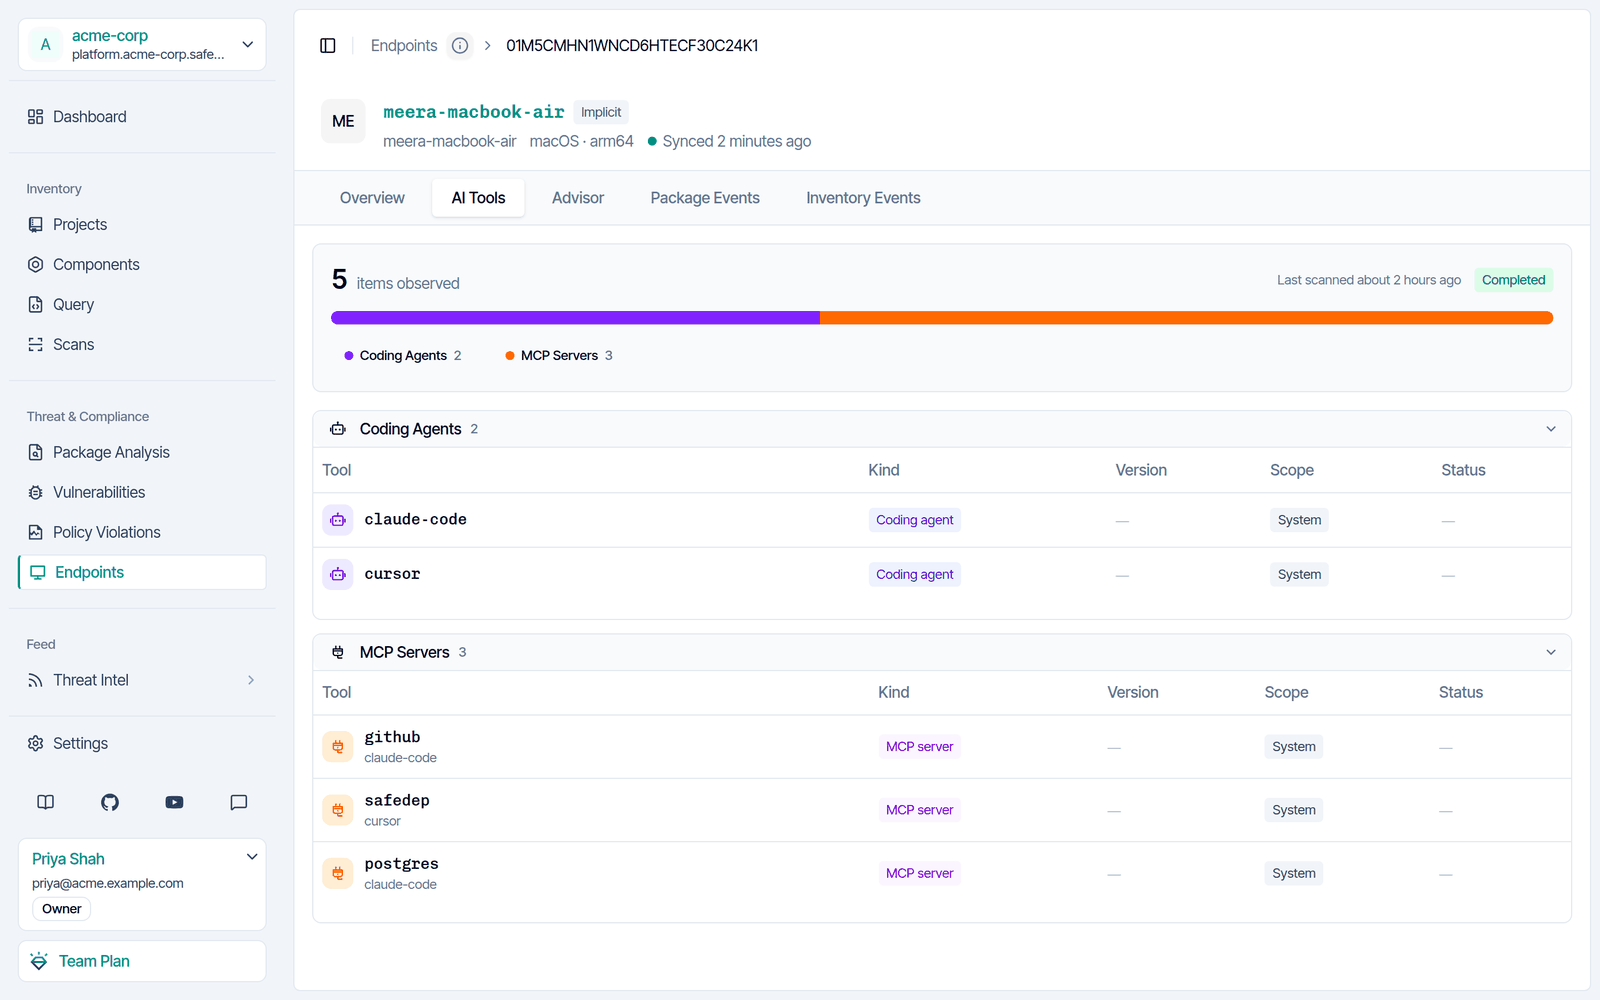Switch to the Overview tab
1600x1000 pixels.
tap(372, 198)
